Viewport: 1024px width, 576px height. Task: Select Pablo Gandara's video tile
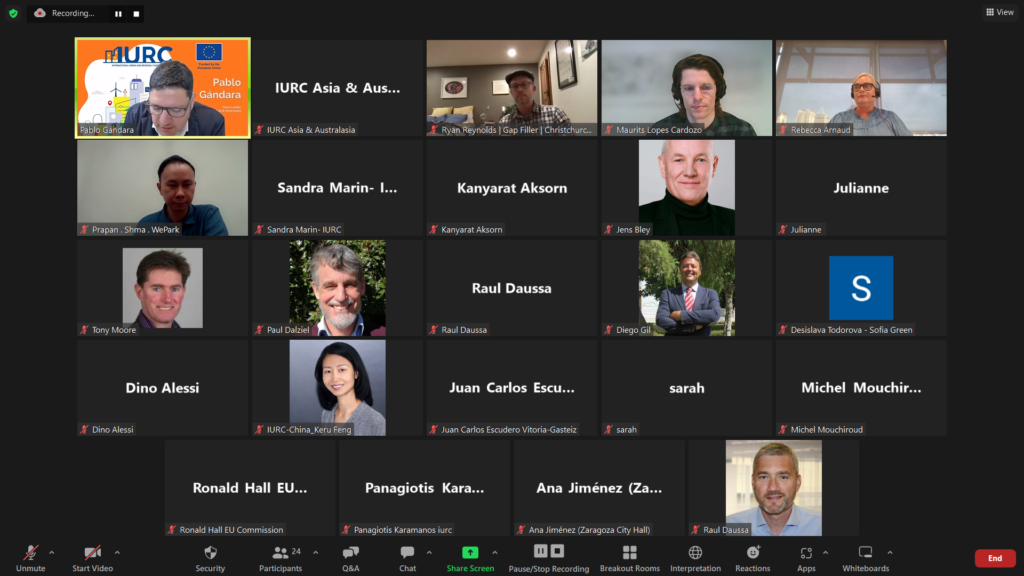tap(163, 88)
